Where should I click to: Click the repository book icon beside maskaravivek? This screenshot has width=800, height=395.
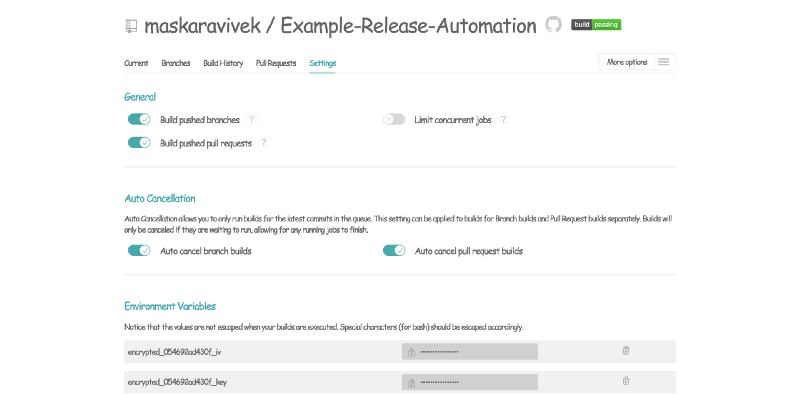pyautogui.click(x=131, y=27)
